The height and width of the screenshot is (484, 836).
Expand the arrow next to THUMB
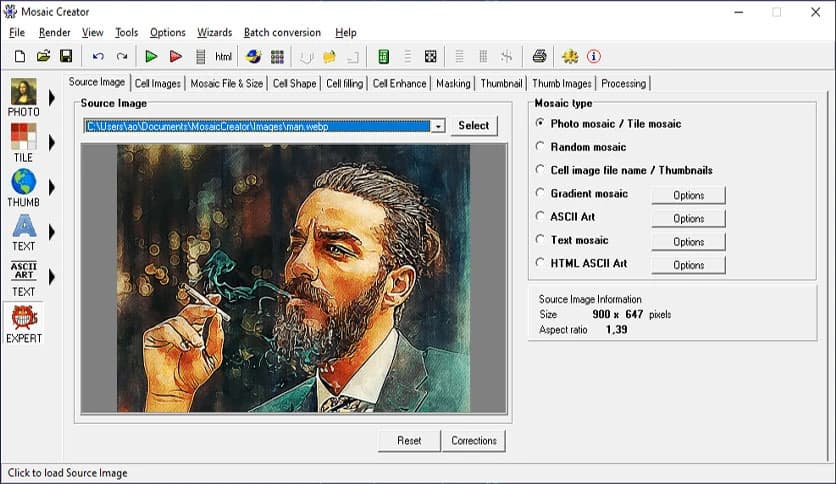click(x=52, y=188)
